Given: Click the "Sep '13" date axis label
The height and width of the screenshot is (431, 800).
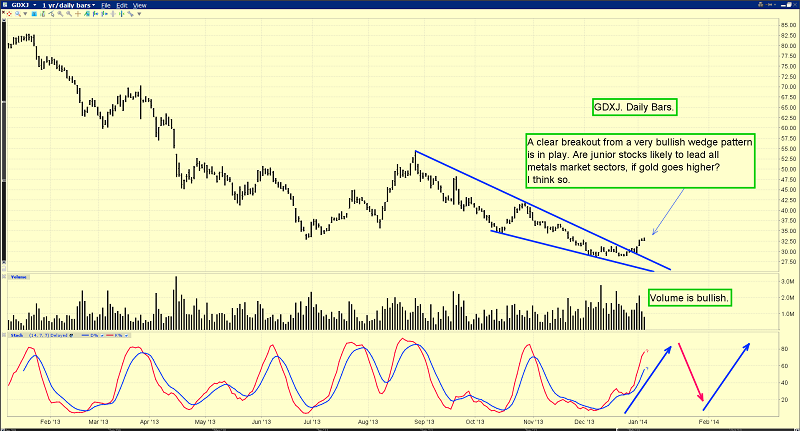Looking at the screenshot, I should (x=424, y=422).
